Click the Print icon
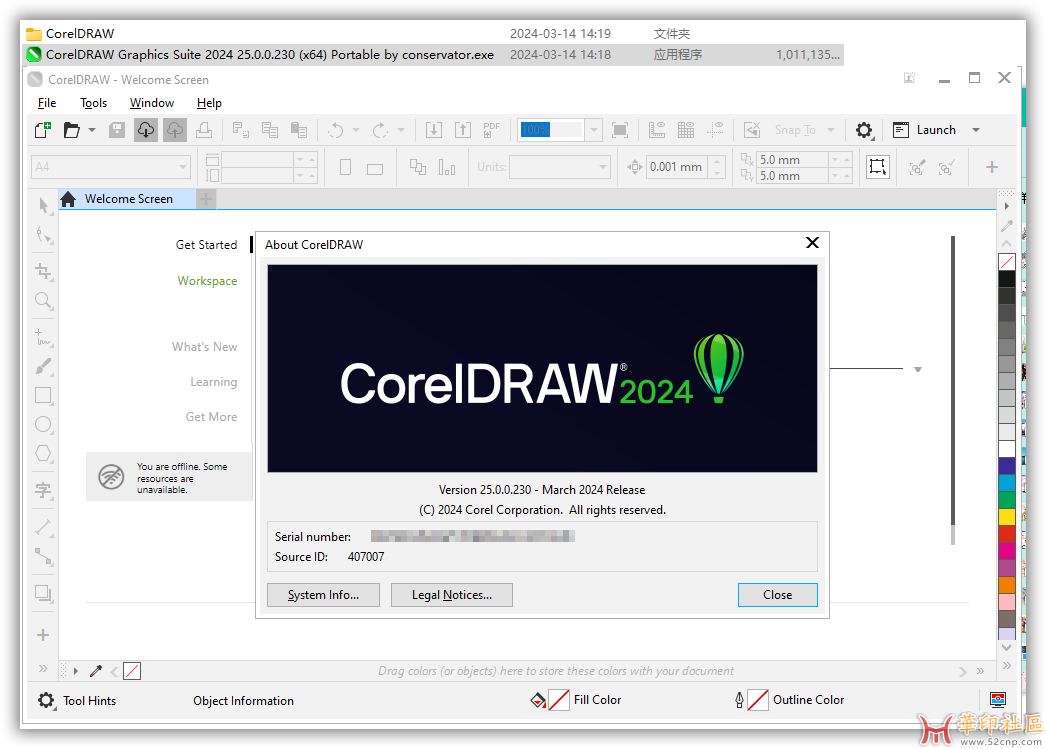 [204, 130]
